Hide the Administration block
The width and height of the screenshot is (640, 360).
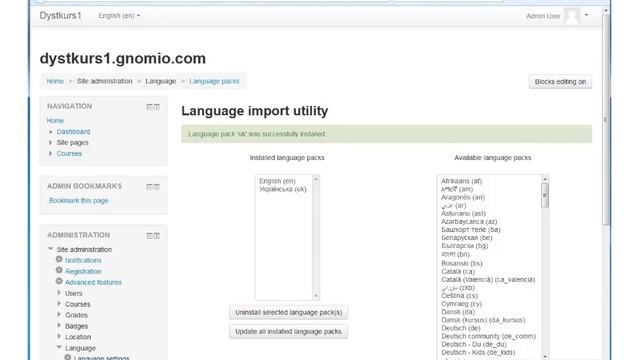pyautogui.click(x=149, y=236)
